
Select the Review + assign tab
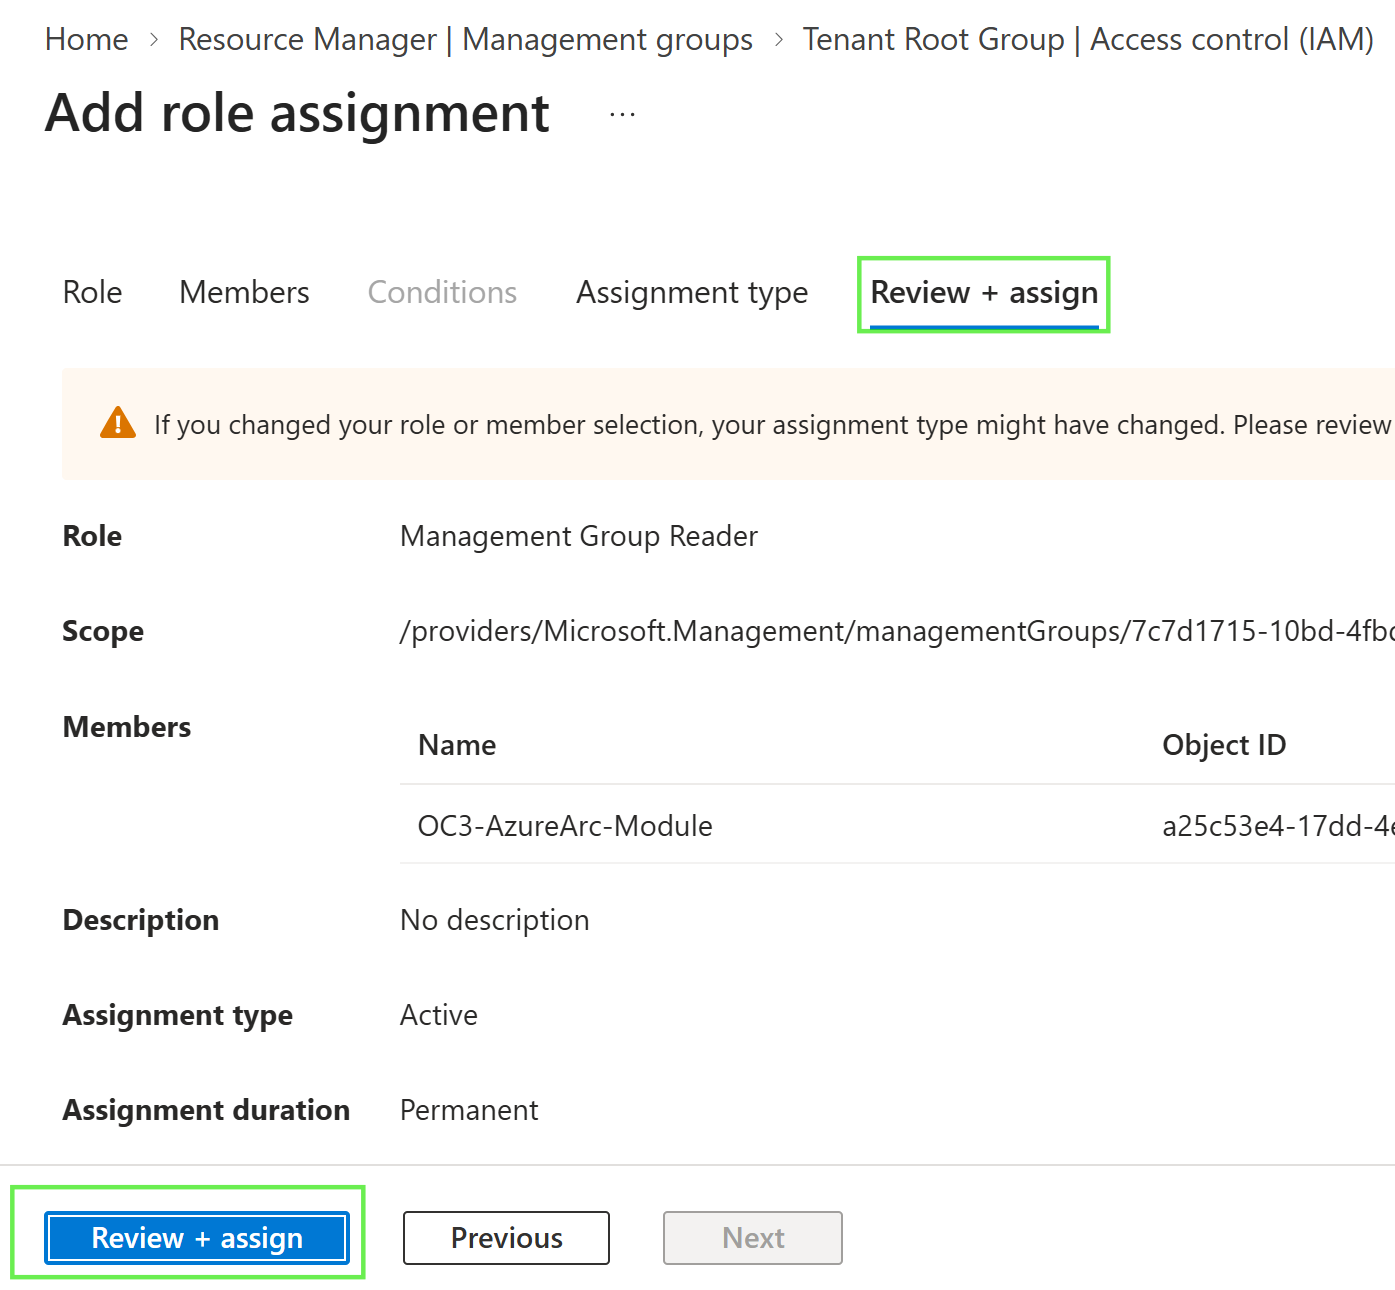(984, 293)
